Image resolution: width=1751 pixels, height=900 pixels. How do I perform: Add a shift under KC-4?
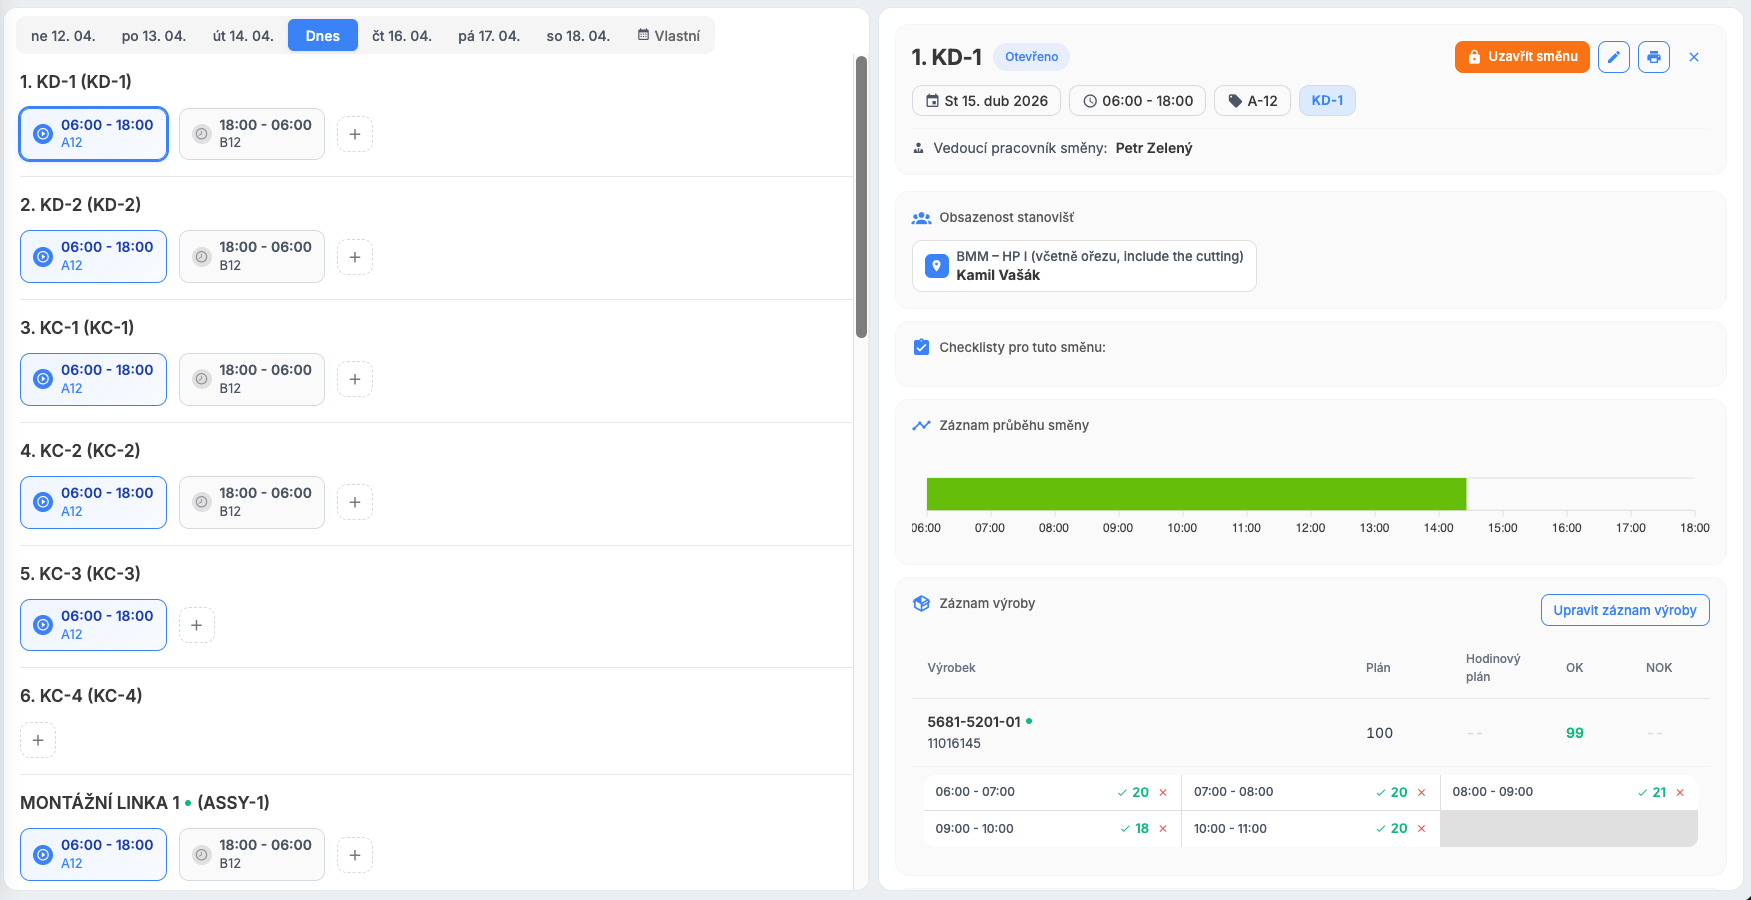coord(38,740)
